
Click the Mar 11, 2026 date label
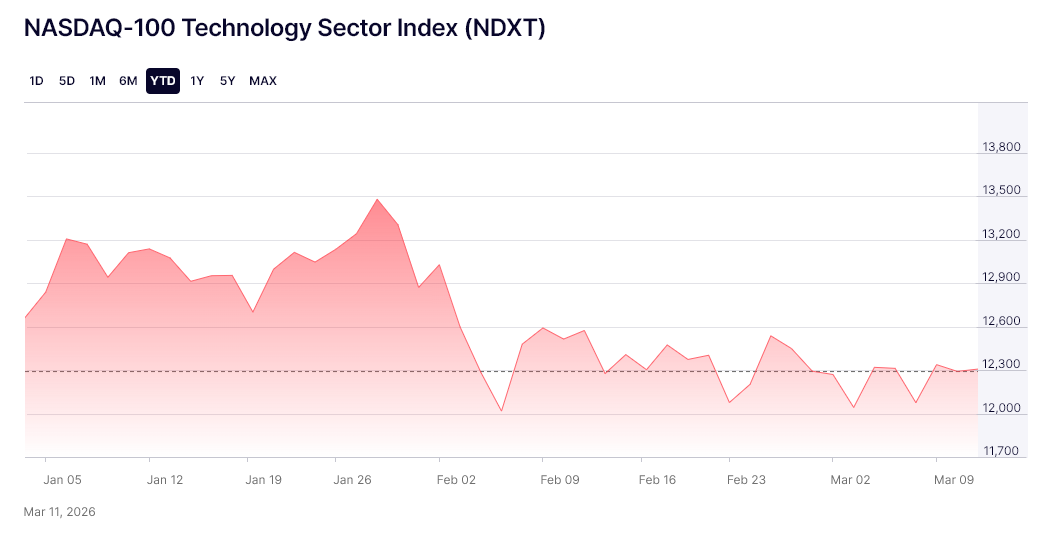click(x=59, y=512)
